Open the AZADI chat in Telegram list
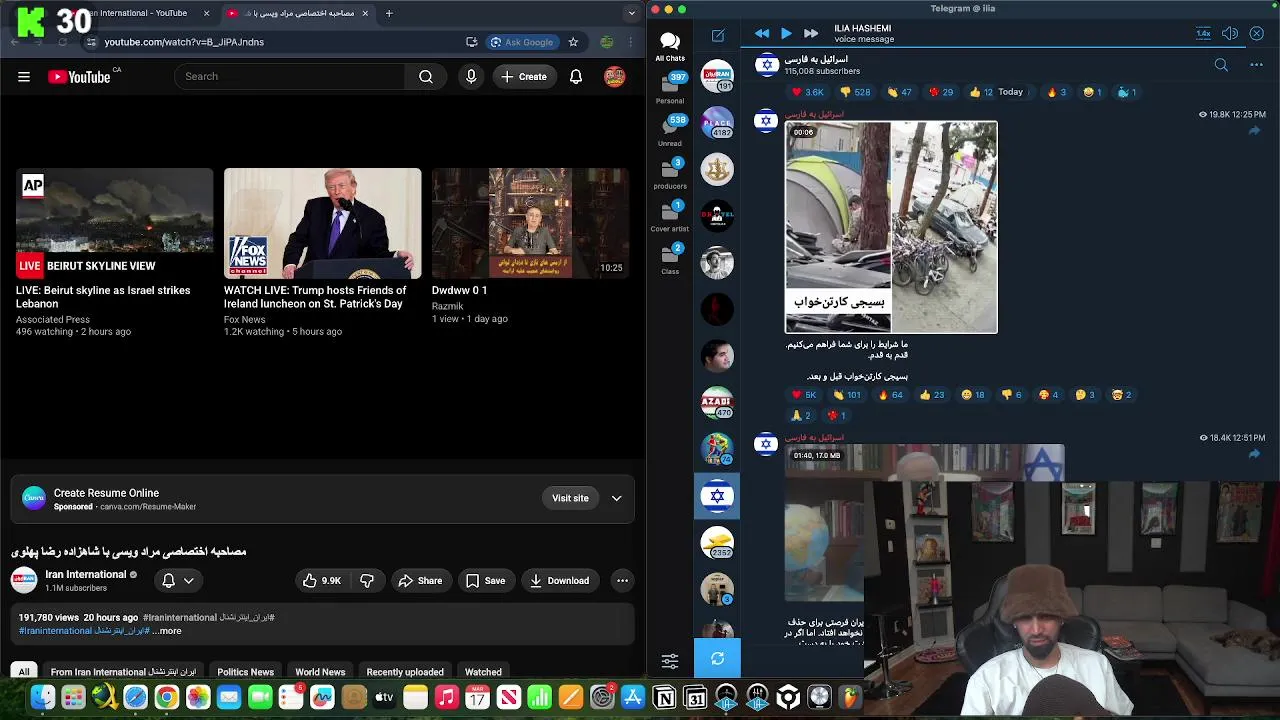Screen dimensions: 1280x720 (717, 402)
